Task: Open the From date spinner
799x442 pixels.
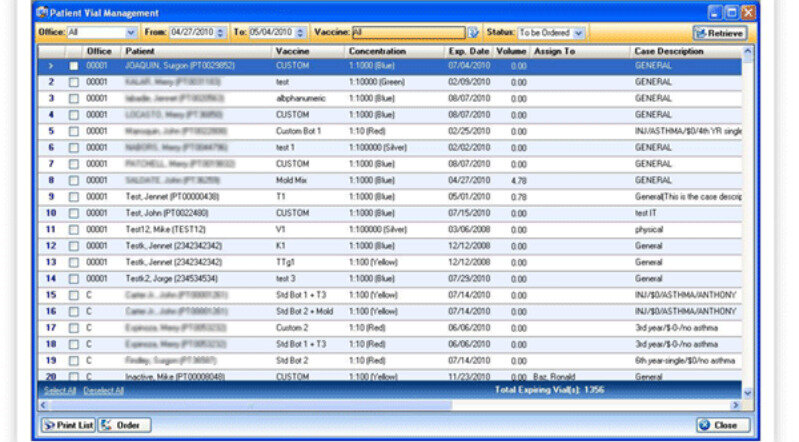Action: click(221, 33)
